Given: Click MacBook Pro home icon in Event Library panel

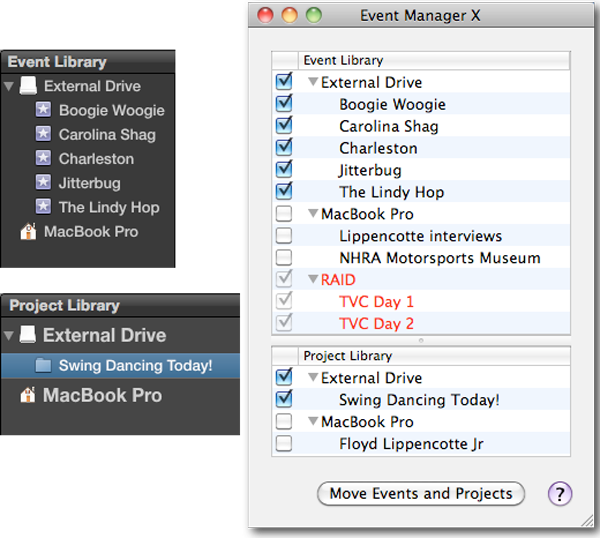Looking at the screenshot, I should tap(28, 231).
